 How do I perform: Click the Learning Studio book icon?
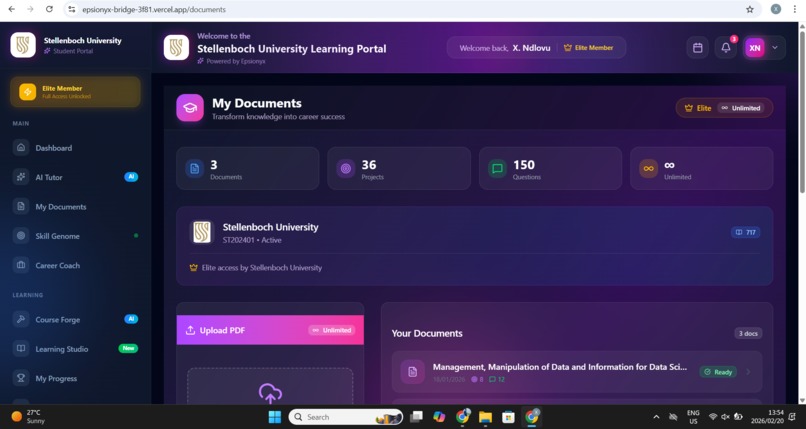click(21, 348)
